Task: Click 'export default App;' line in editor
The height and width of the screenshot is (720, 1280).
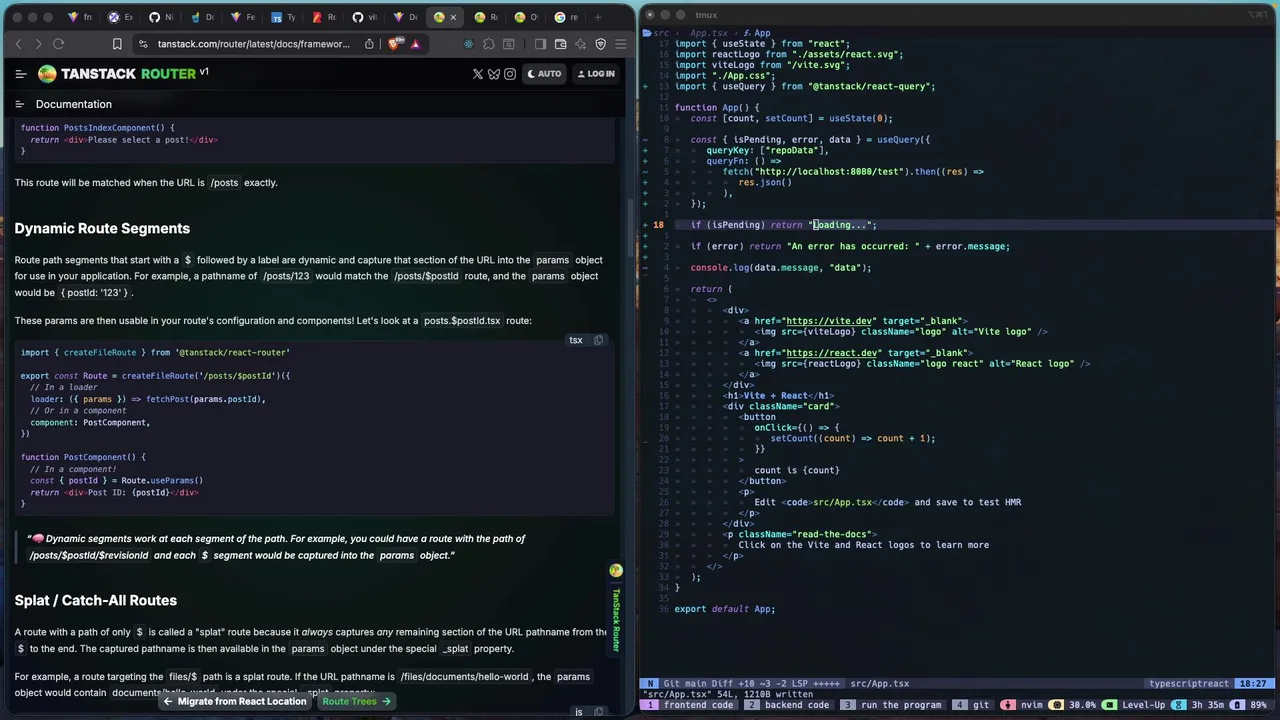Action: point(725,609)
